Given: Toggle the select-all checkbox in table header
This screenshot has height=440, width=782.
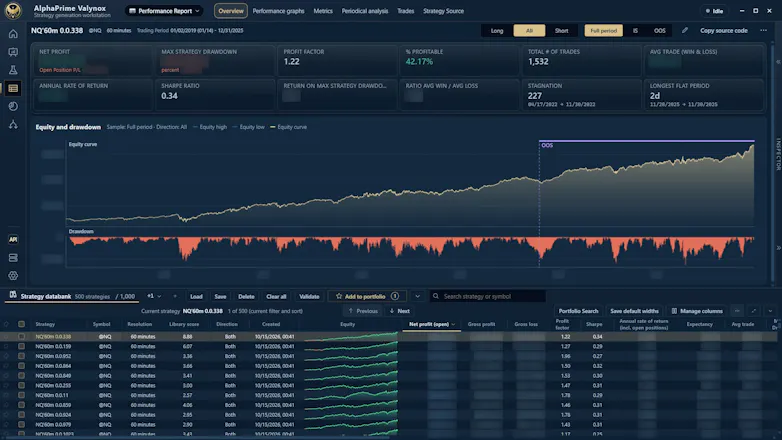Looking at the screenshot, I should point(21,324).
